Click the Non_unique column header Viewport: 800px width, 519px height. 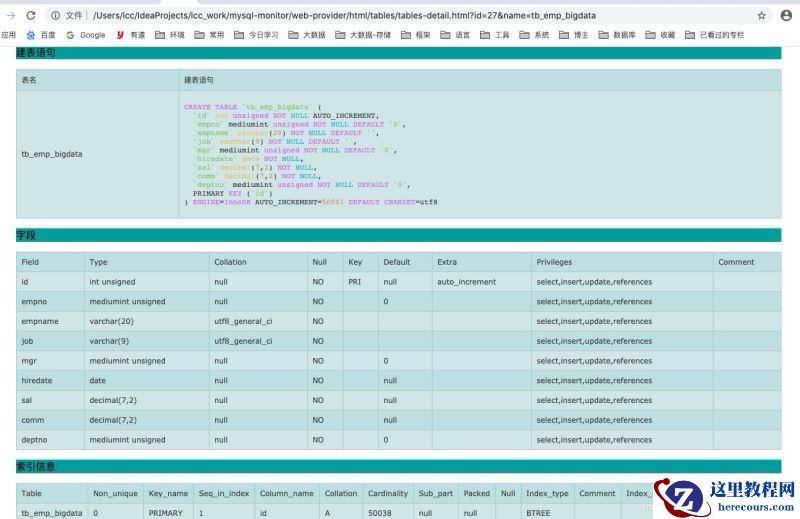click(x=115, y=493)
